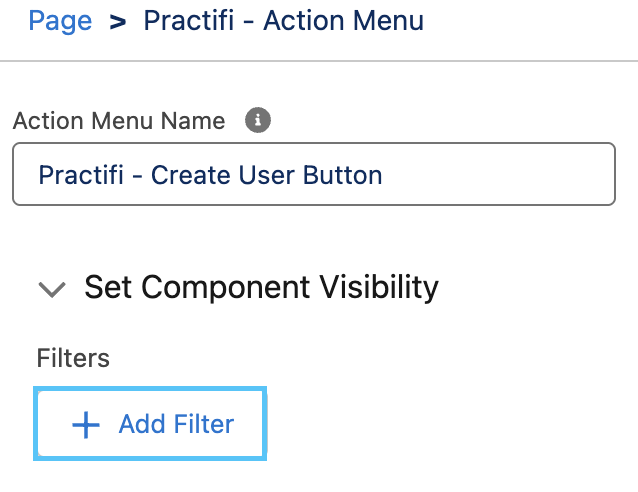
Task: Click the info icon beside Action Menu Name
Action: point(258,121)
